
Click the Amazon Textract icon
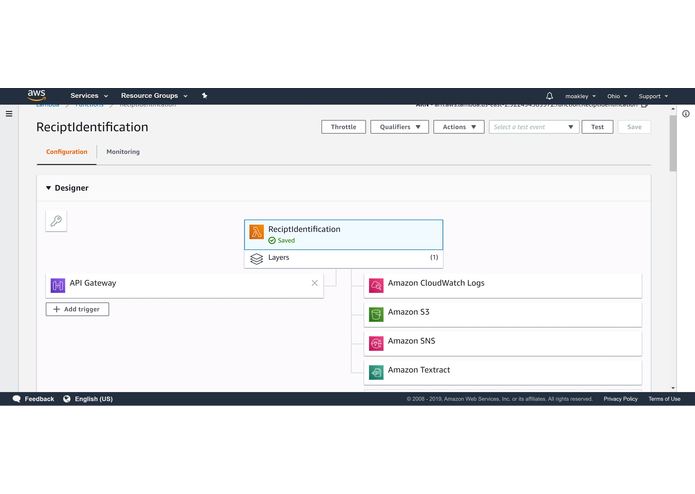pyautogui.click(x=376, y=372)
